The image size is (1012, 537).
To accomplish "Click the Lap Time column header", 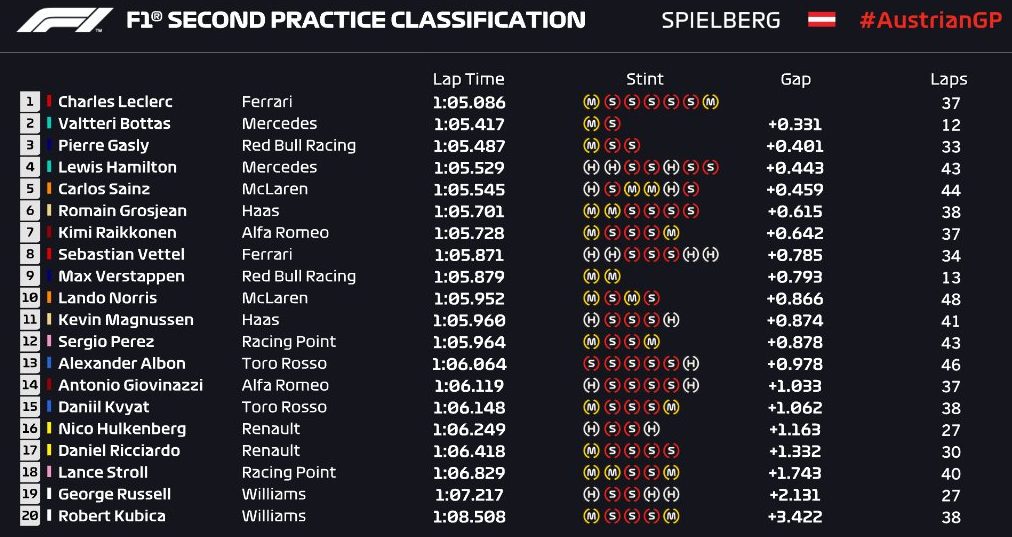I will click(x=469, y=79).
